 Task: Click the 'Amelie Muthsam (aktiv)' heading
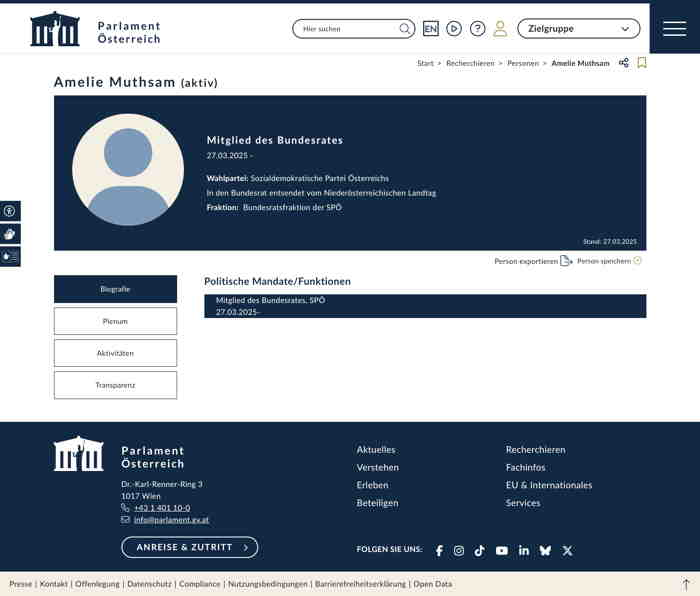coord(136,82)
